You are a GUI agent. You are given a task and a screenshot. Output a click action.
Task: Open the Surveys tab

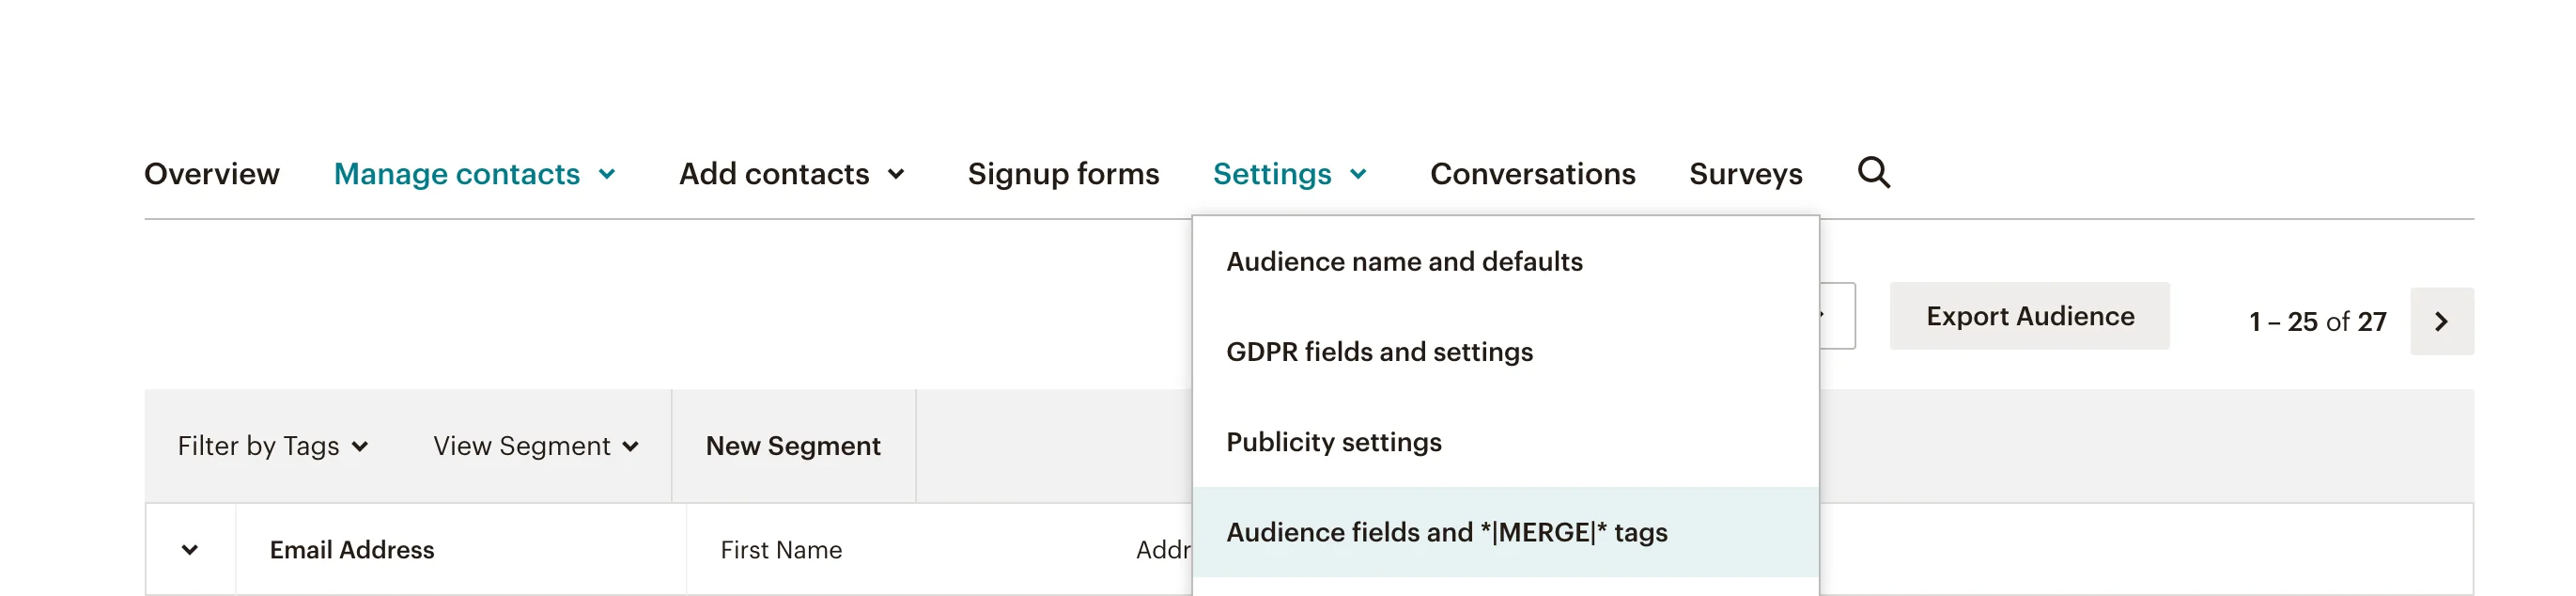click(1745, 174)
